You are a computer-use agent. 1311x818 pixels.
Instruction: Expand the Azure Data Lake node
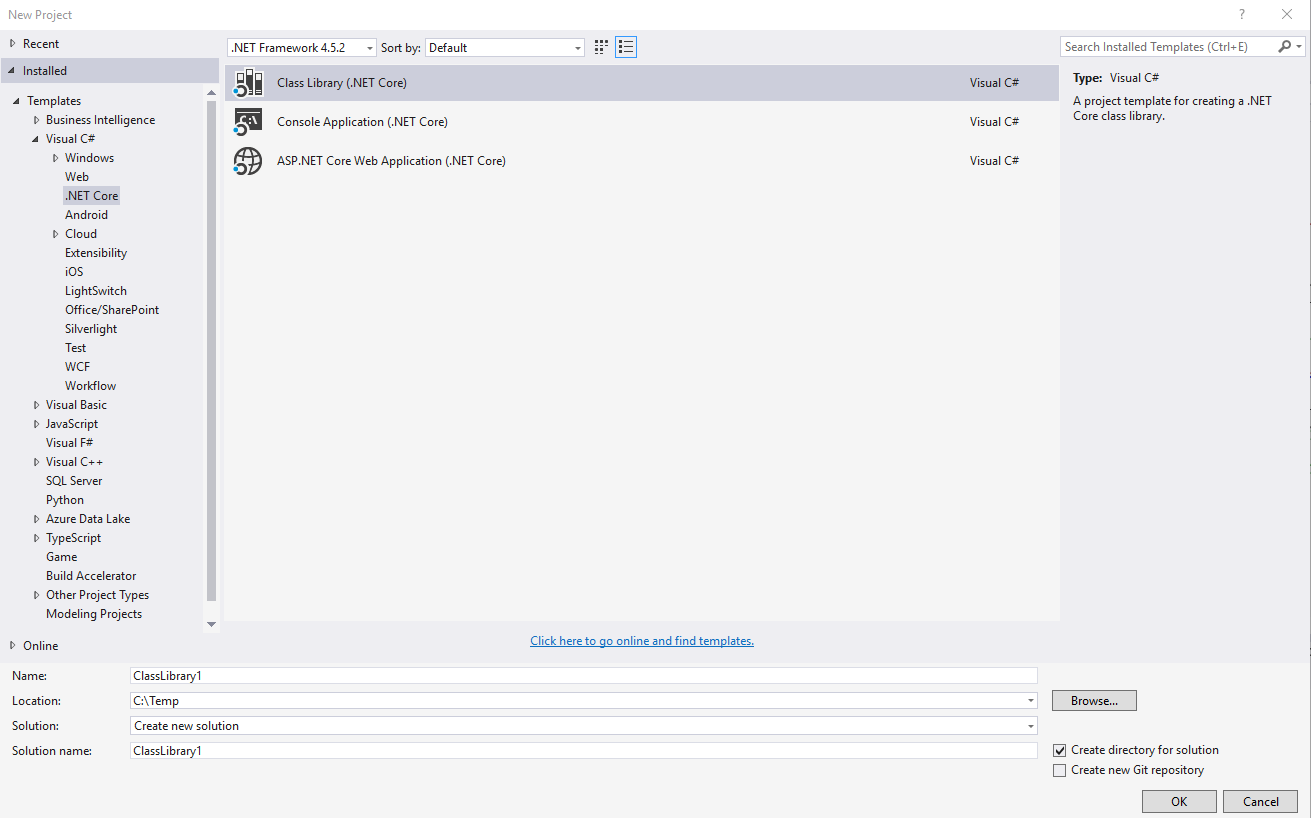coord(36,519)
